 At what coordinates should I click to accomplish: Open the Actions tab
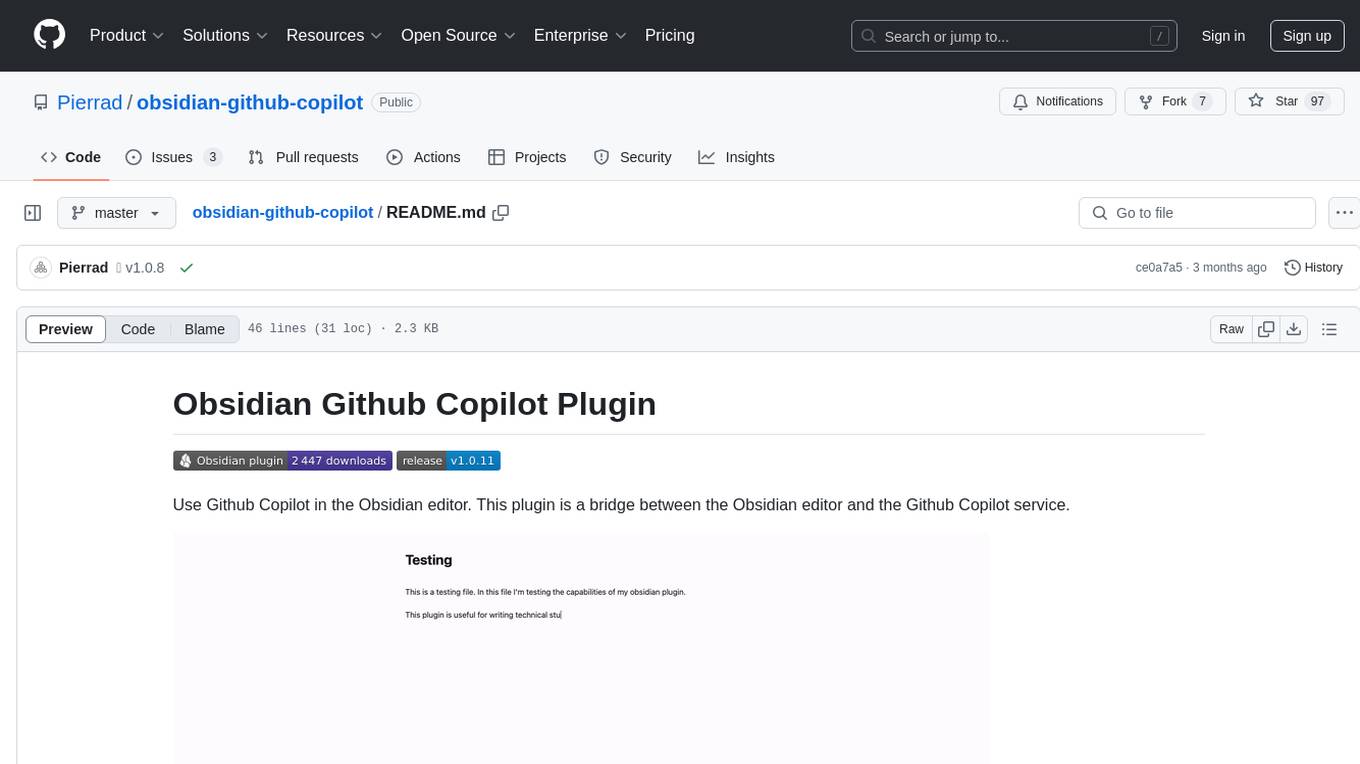tap(423, 157)
